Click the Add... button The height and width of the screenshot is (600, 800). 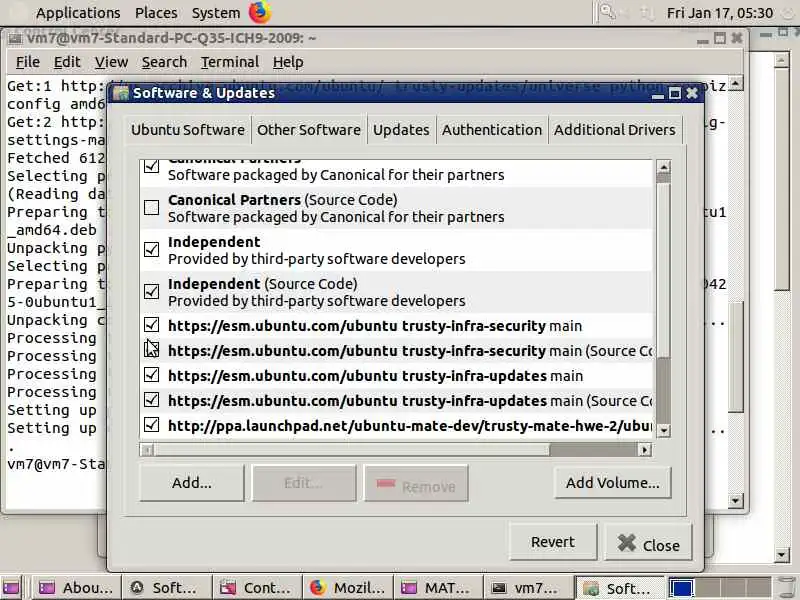pyautogui.click(x=192, y=483)
